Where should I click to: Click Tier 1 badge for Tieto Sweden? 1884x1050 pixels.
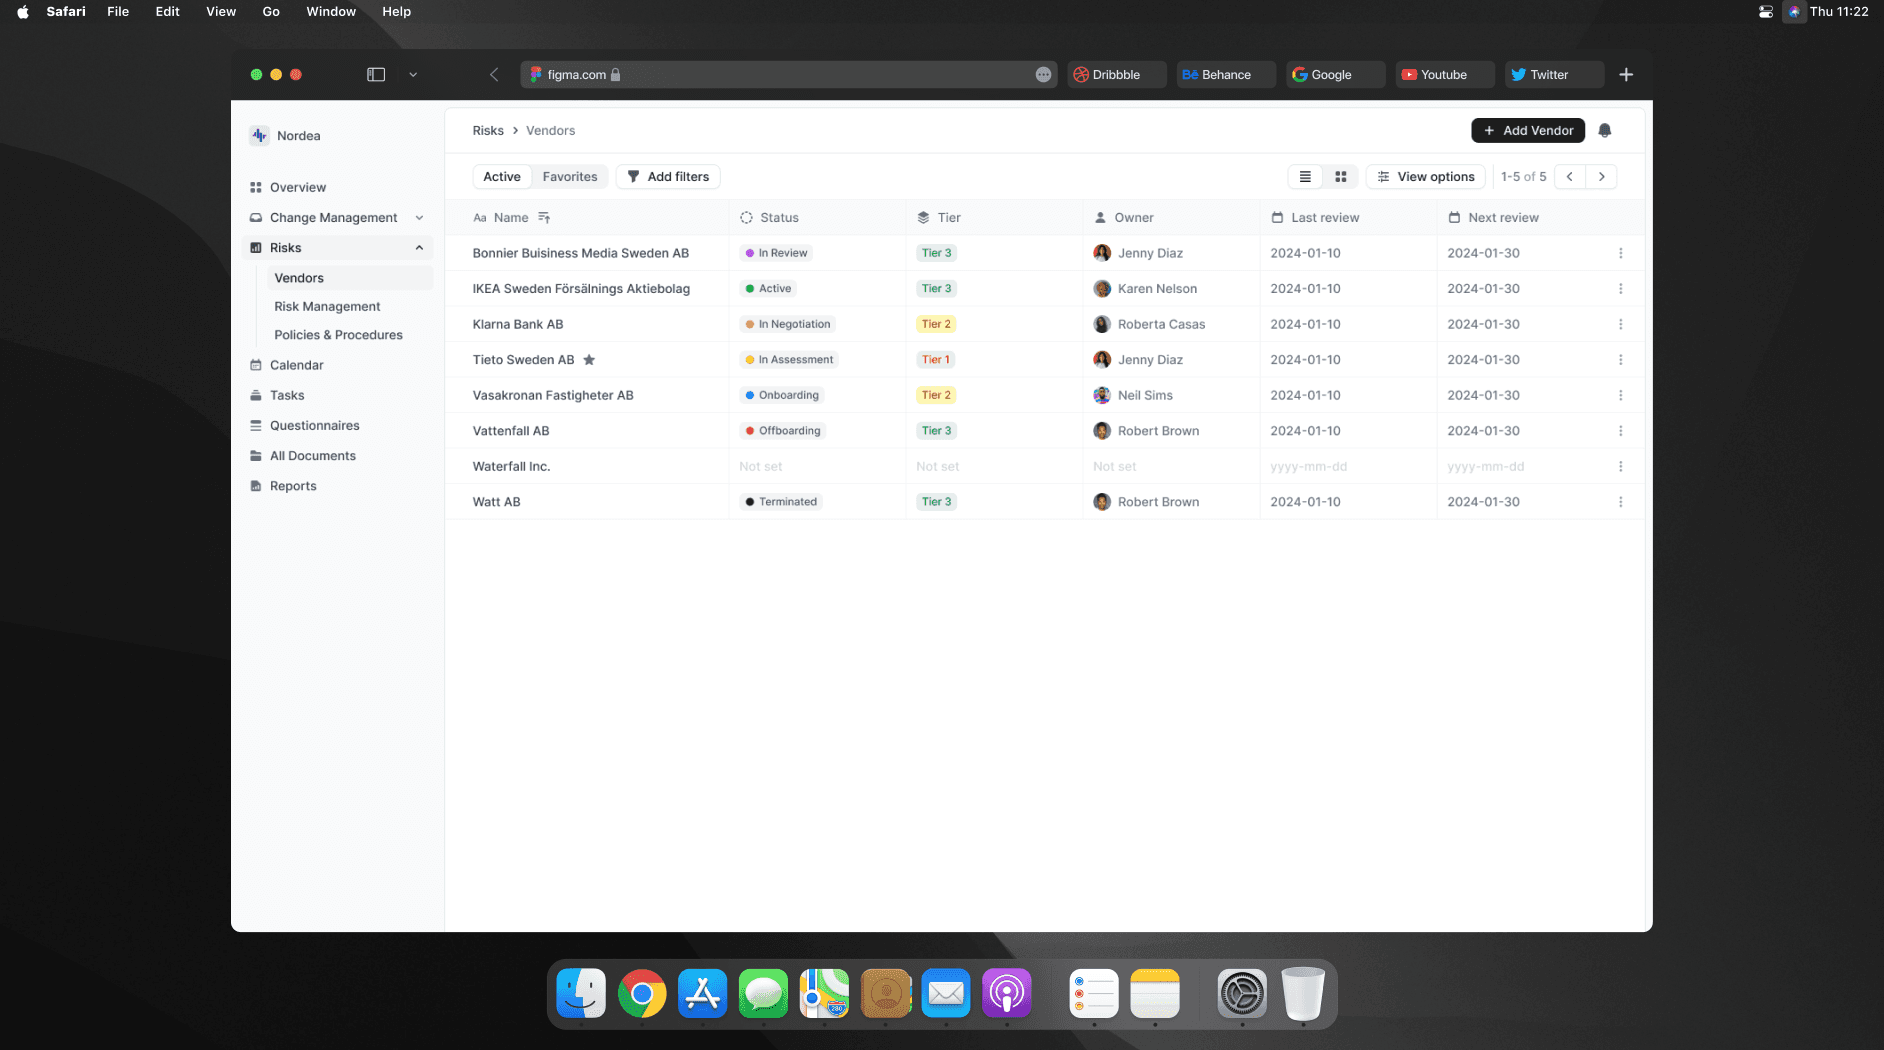point(936,359)
